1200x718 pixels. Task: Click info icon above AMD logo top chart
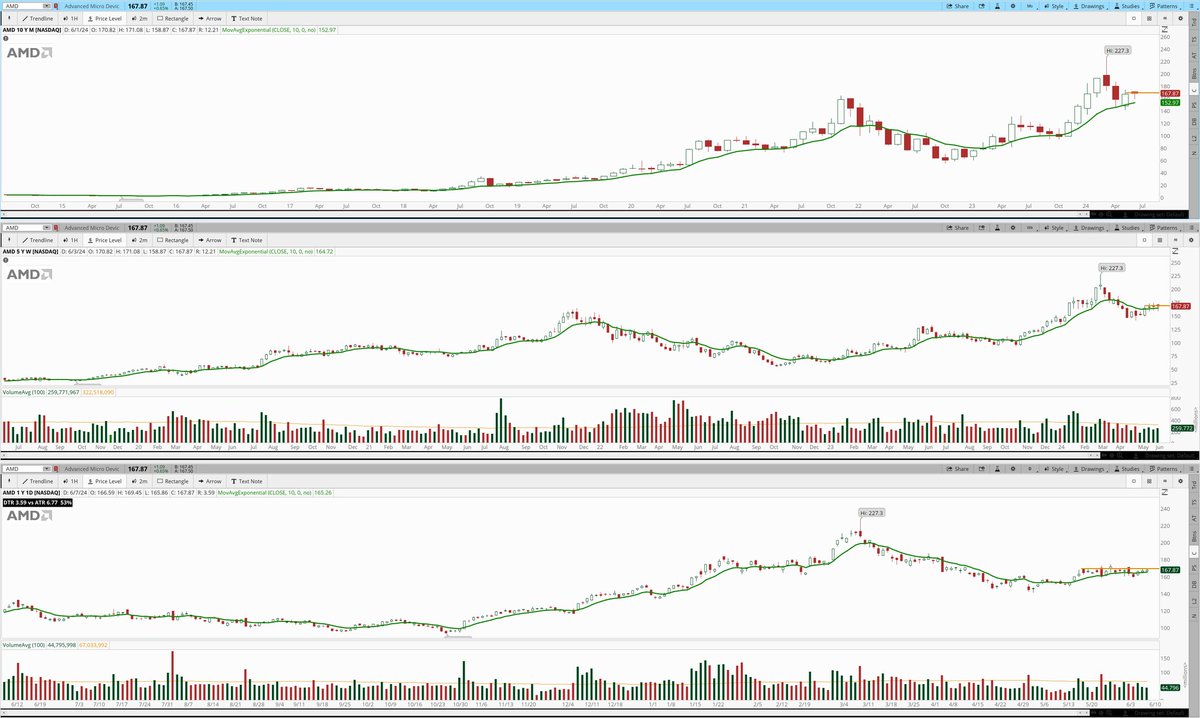click(x=6, y=39)
